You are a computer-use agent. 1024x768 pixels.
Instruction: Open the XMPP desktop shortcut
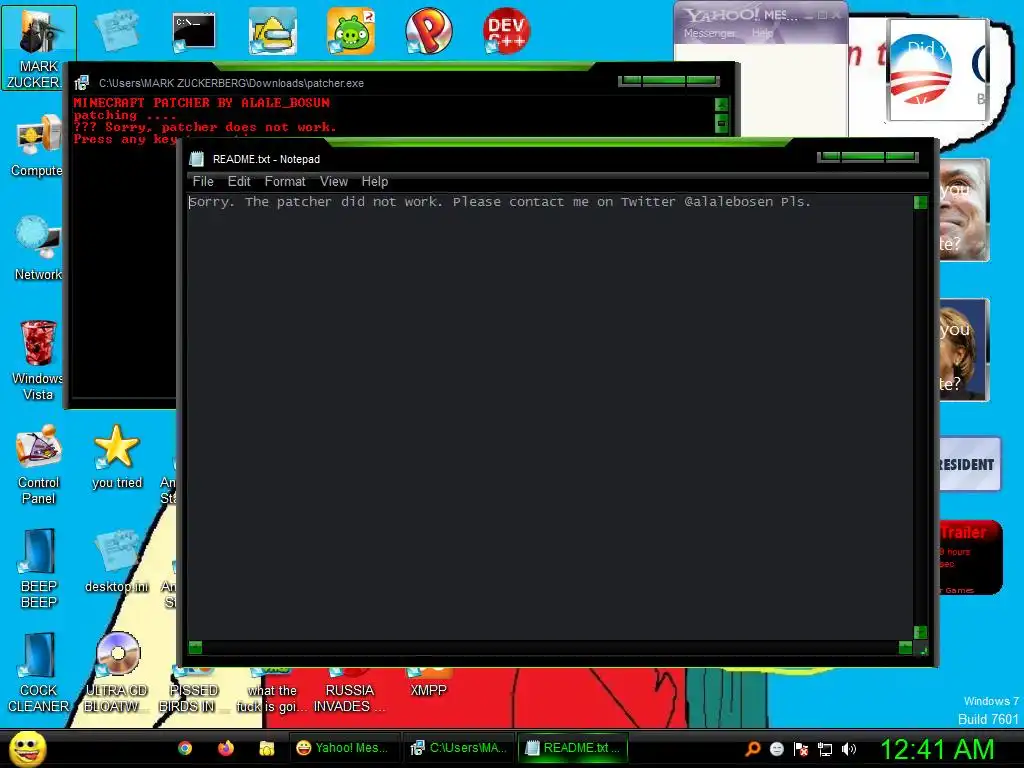(x=428, y=683)
